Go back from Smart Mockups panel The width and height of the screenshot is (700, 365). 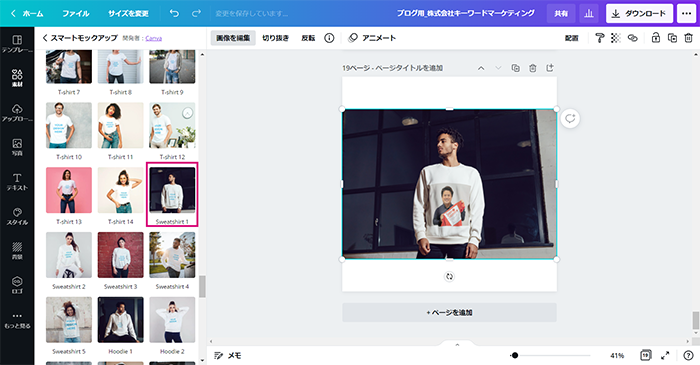click(45, 38)
